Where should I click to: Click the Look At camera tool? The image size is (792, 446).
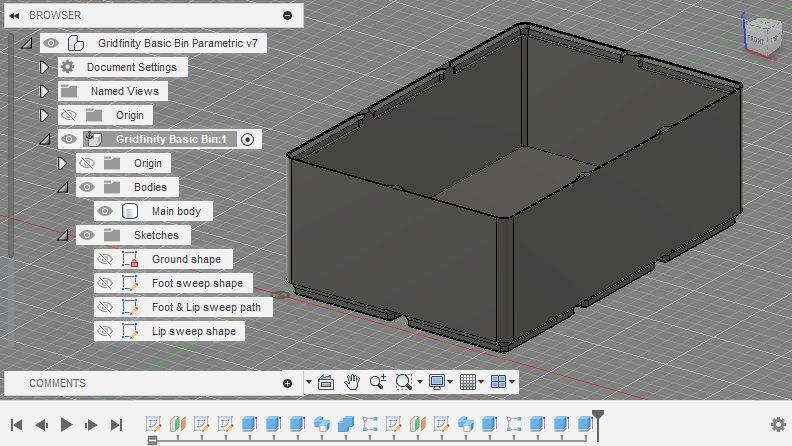[326, 382]
